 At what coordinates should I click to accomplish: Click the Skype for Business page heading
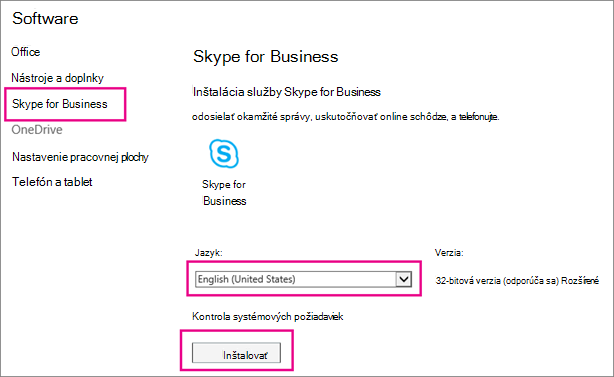(265, 56)
